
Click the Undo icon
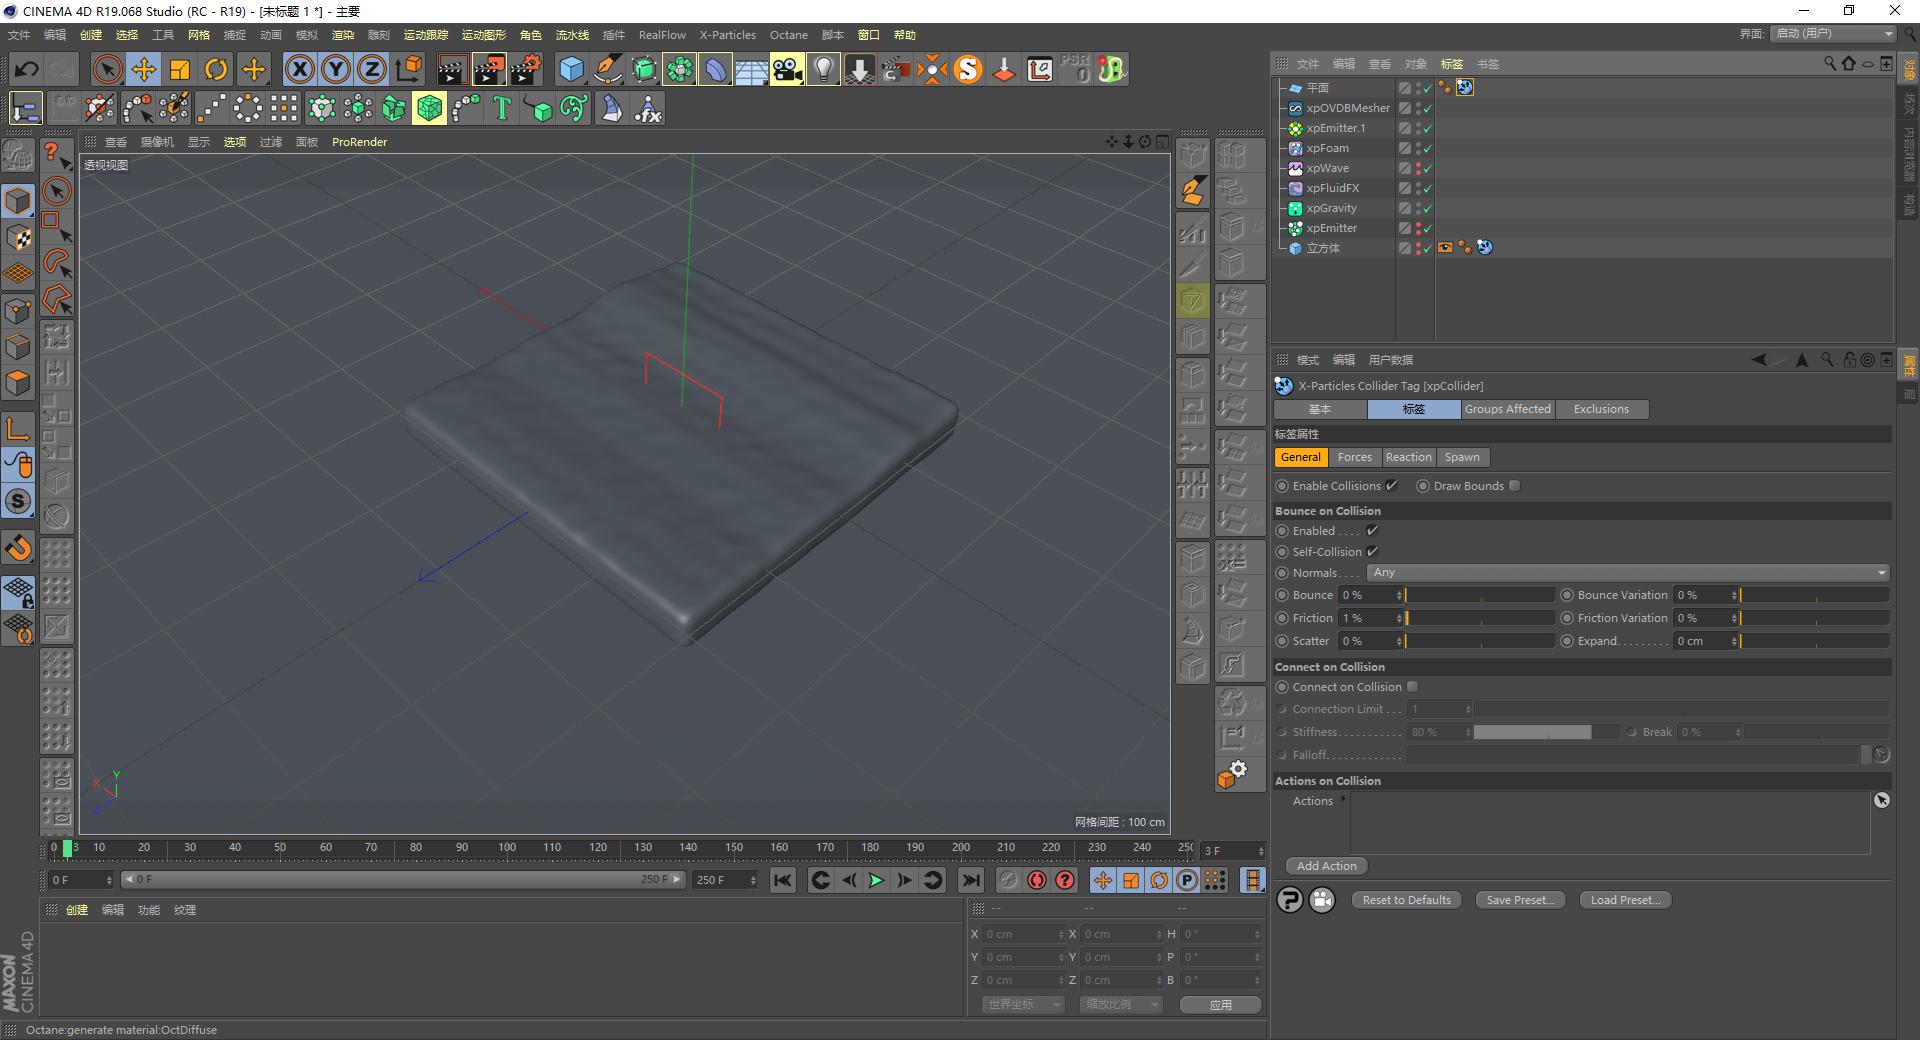pyautogui.click(x=26, y=69)
